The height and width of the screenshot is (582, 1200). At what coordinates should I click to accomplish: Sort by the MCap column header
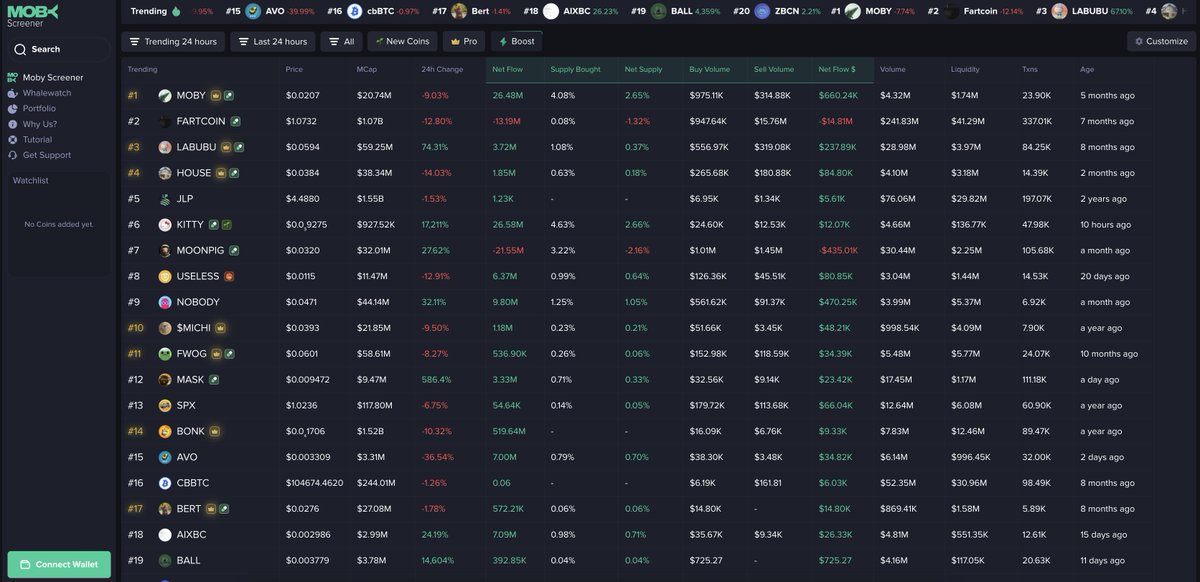366,69
